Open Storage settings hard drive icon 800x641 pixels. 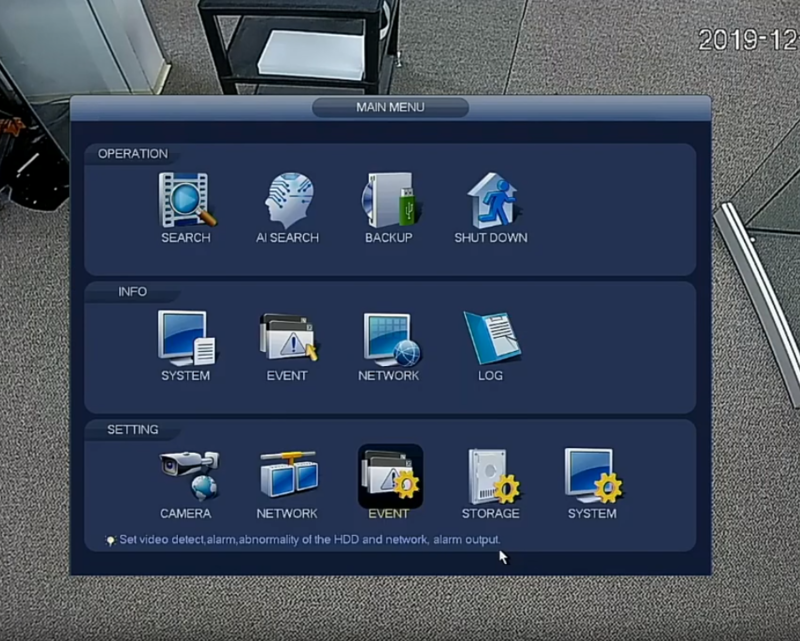493,476
